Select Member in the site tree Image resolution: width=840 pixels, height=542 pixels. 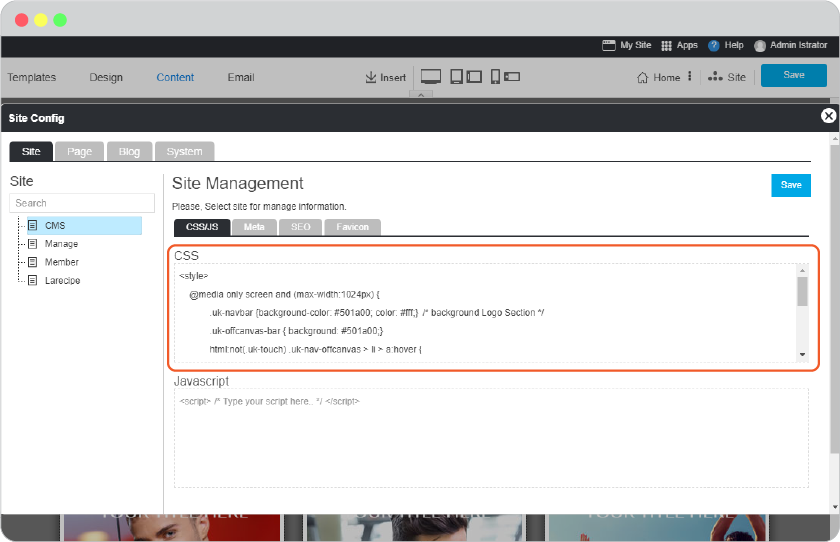pyautogui.click(x=62, y=262)
